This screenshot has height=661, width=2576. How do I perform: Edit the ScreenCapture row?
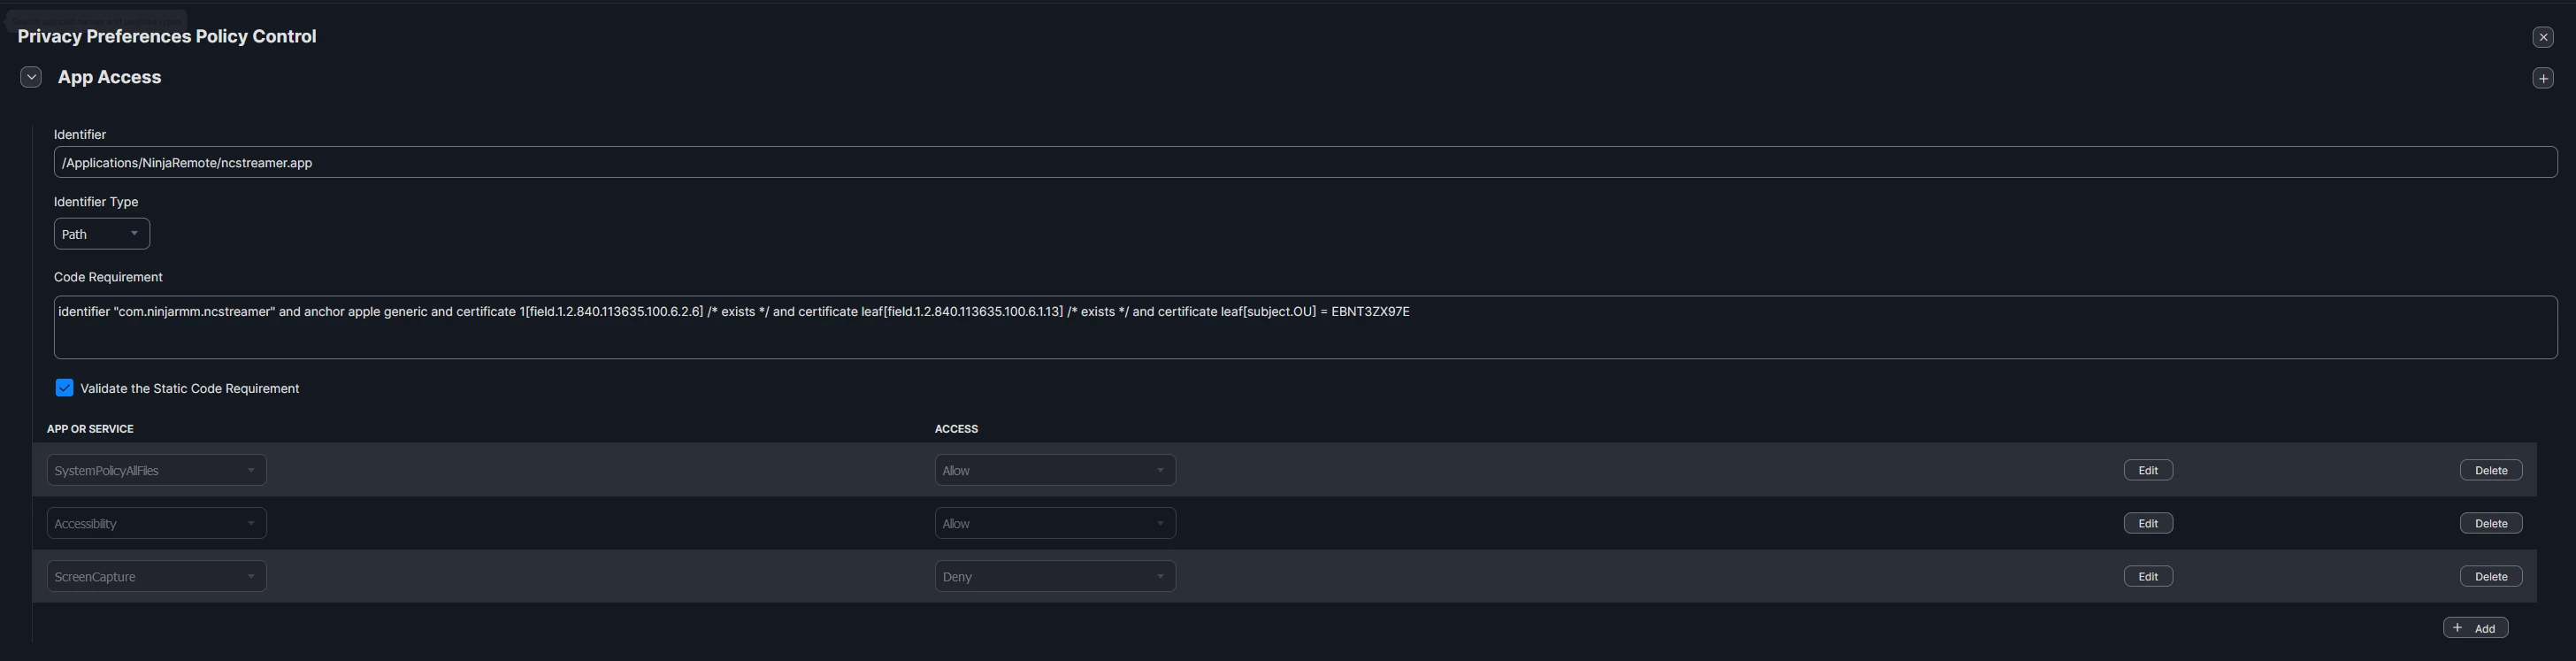[x=2148, y=576]
